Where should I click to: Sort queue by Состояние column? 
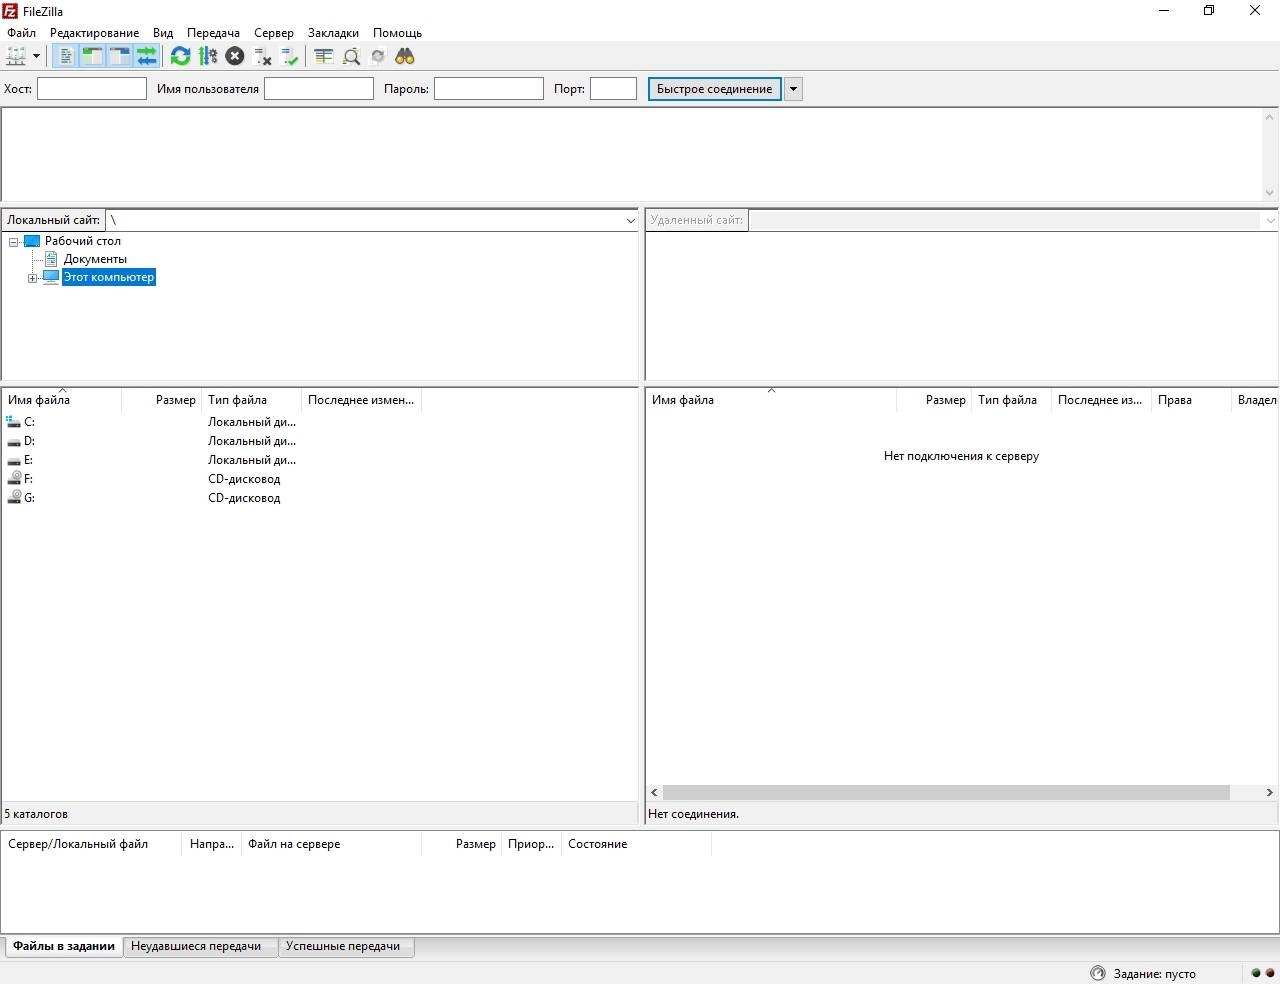[636, 844]
